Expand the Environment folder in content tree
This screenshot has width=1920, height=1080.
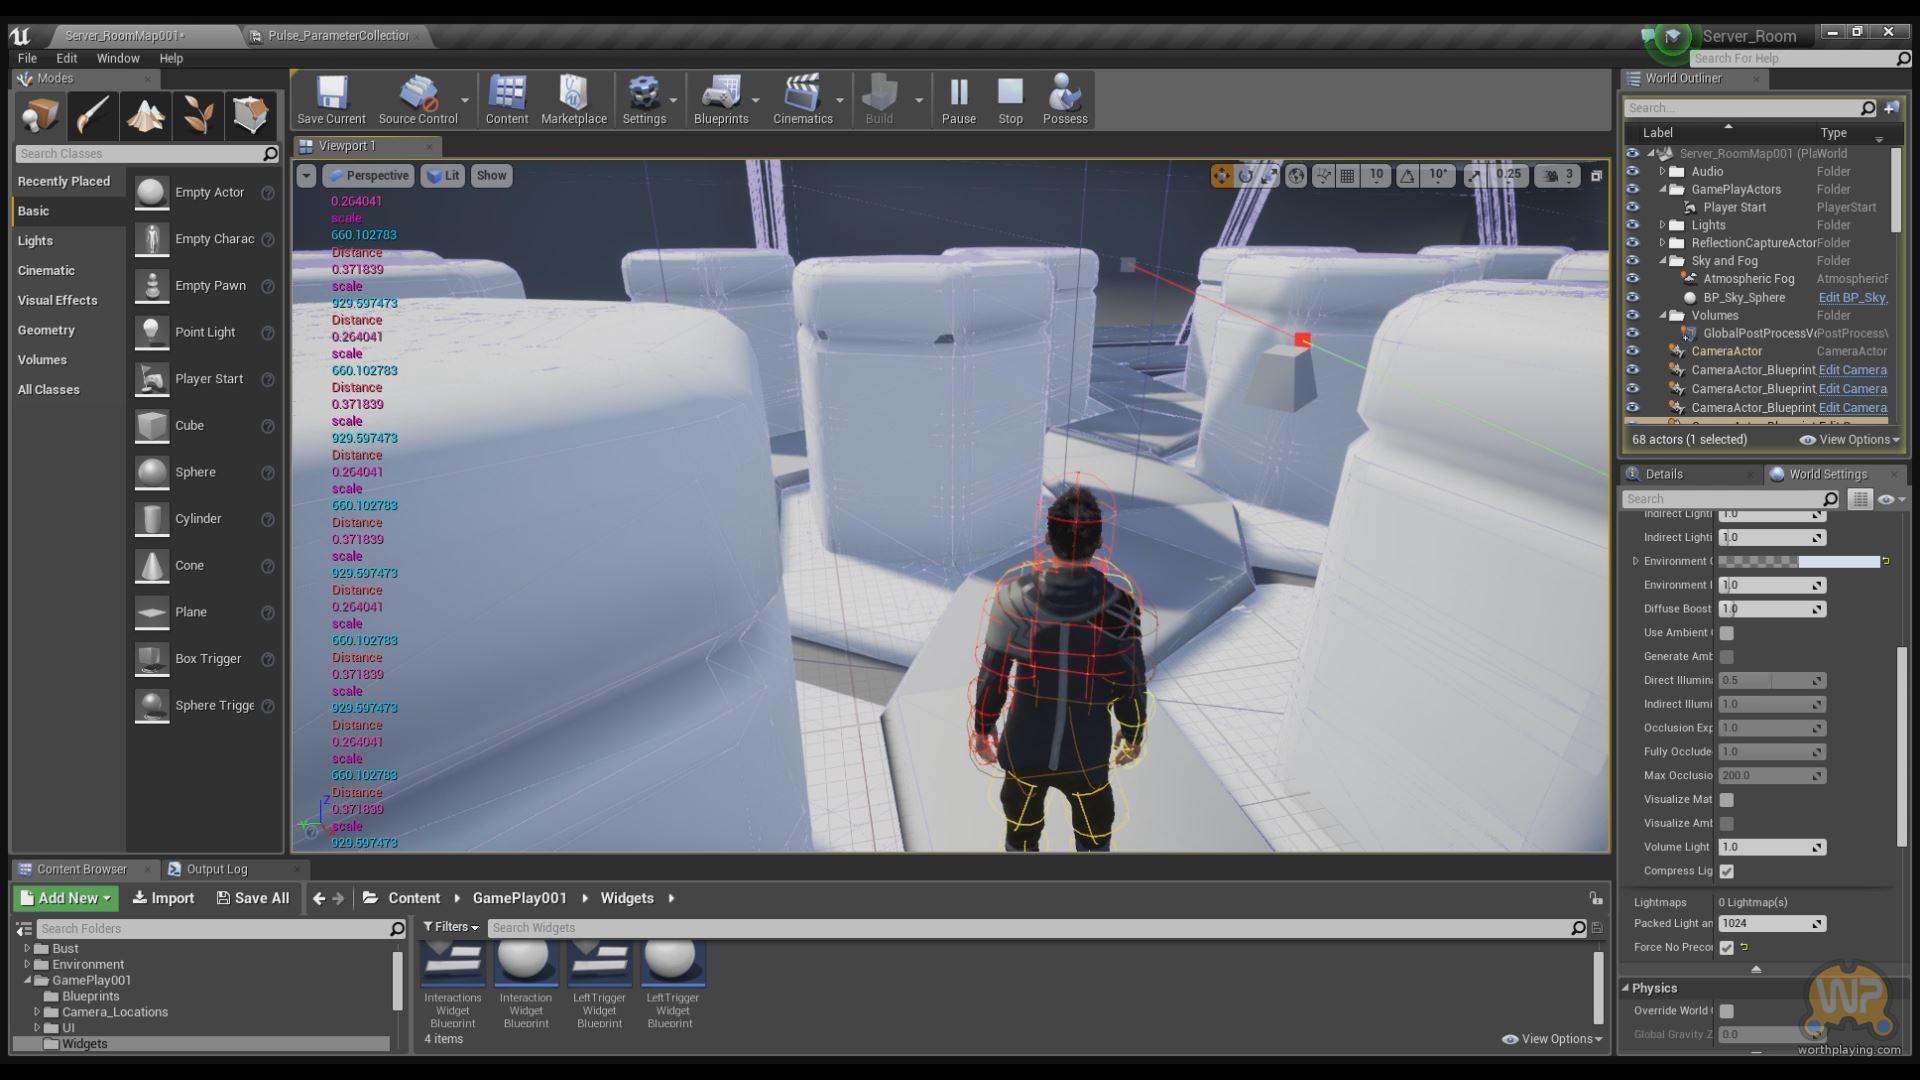point(27,965)
